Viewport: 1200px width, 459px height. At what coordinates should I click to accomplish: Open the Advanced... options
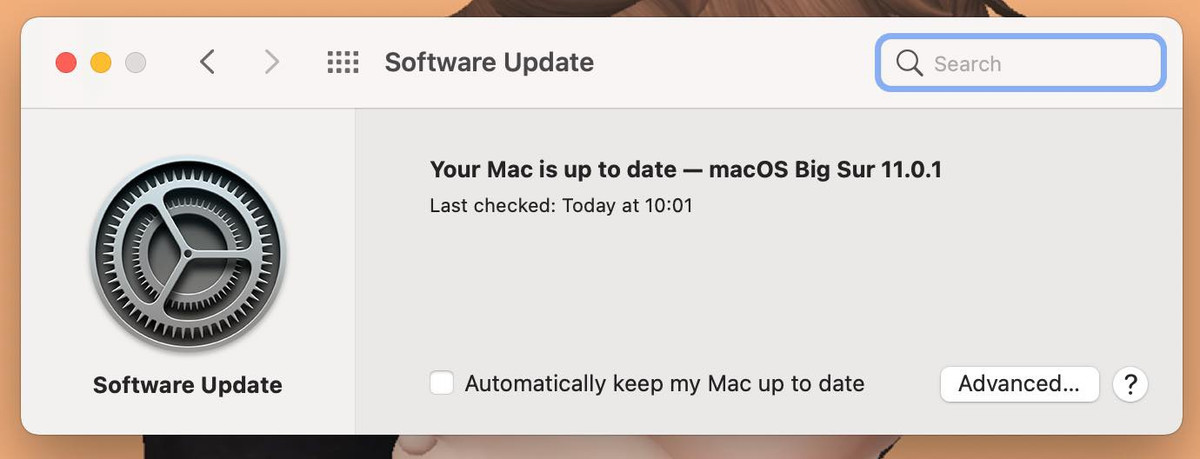click(x=1019, y=384)
